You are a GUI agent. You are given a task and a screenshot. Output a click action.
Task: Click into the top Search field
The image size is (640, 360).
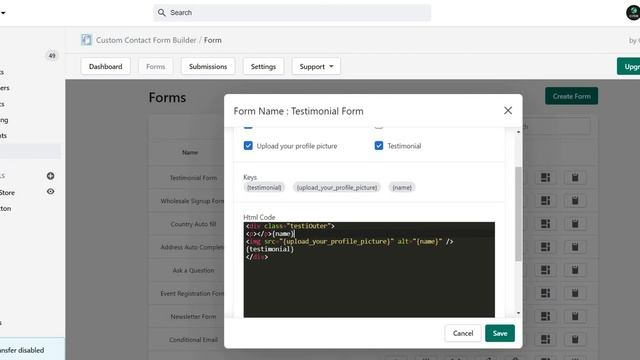[292, 13]
